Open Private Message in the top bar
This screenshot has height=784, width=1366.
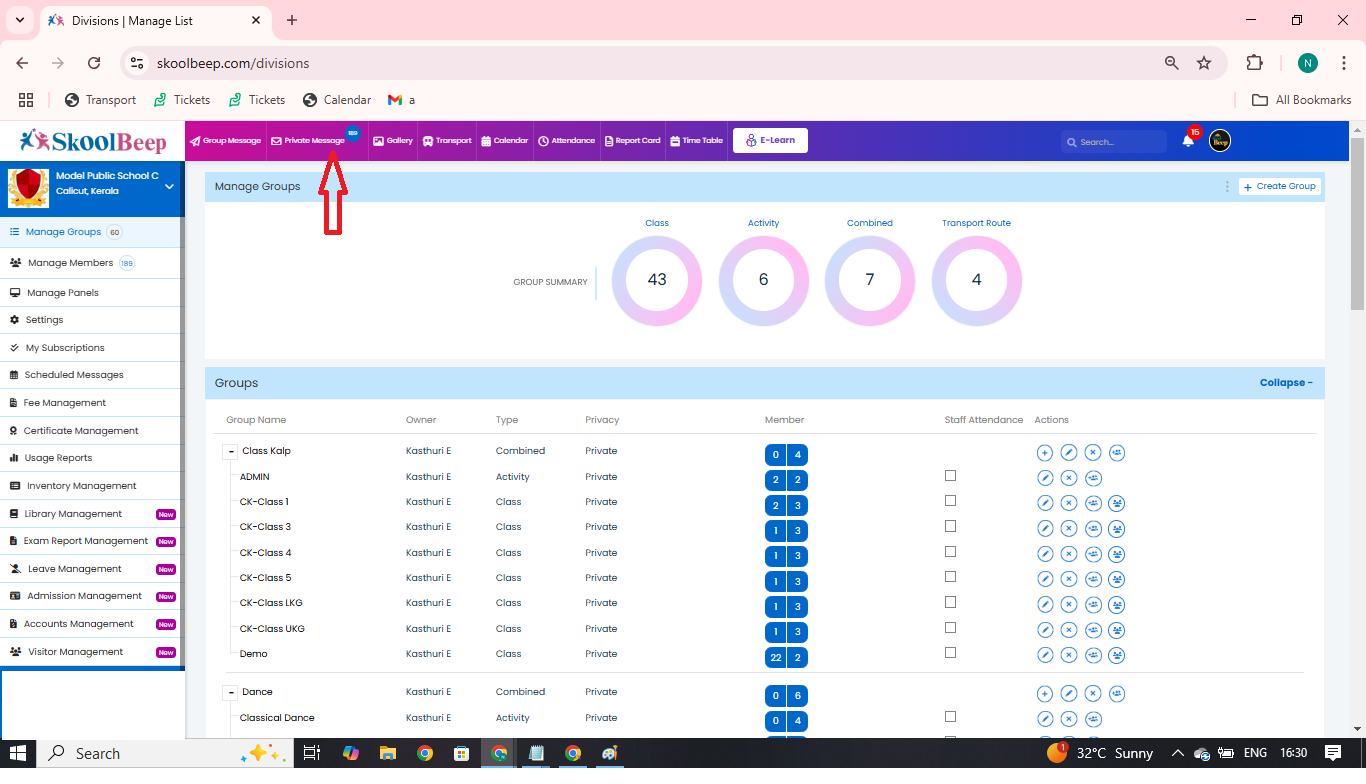[308, 141]
